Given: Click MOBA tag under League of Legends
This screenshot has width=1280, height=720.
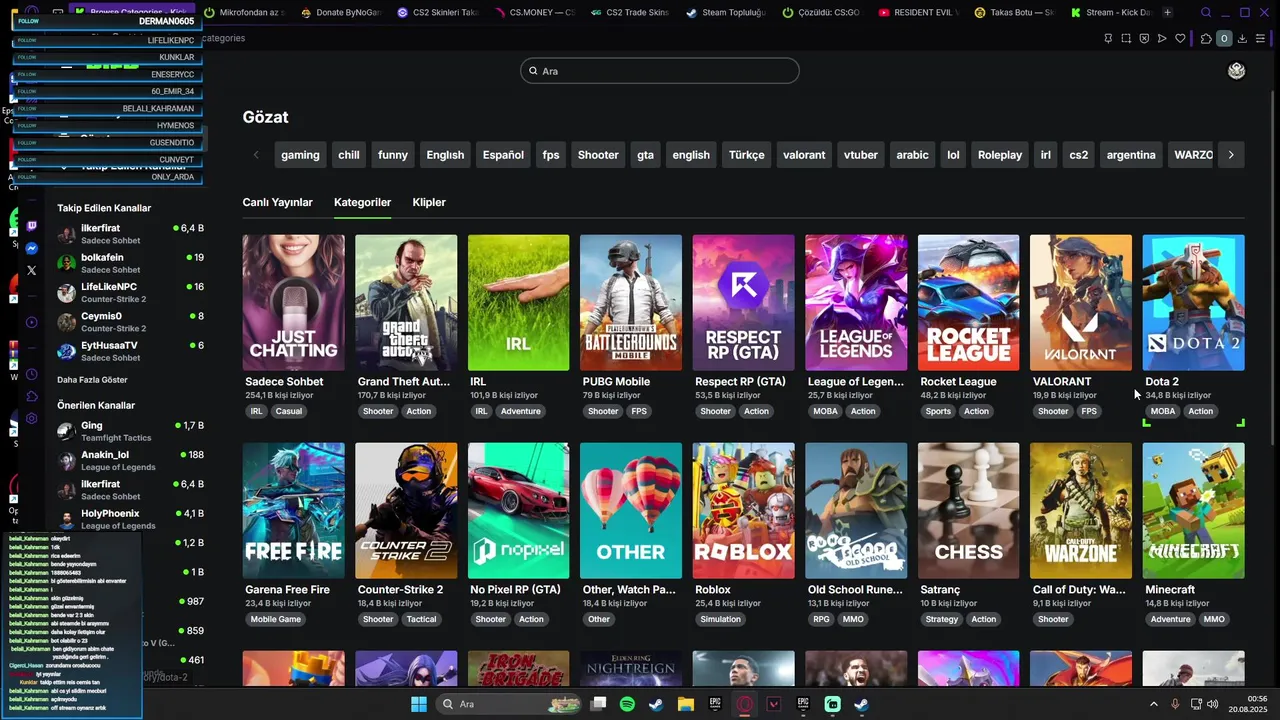Looking at the screenshot, I should click(826, 411).
